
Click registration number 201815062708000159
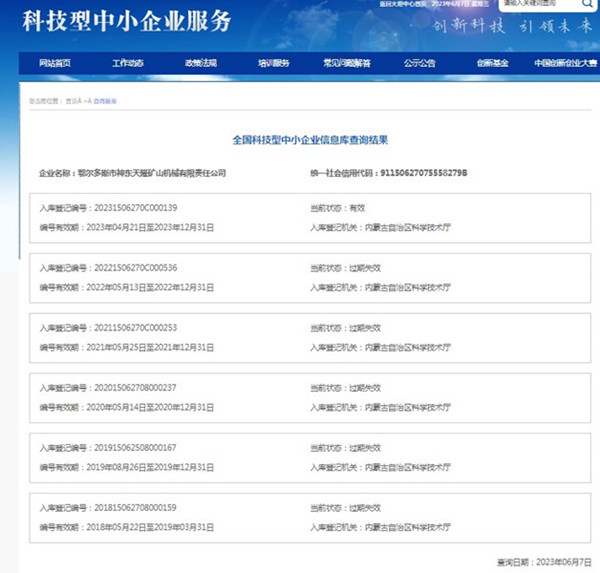pos(133,508)
